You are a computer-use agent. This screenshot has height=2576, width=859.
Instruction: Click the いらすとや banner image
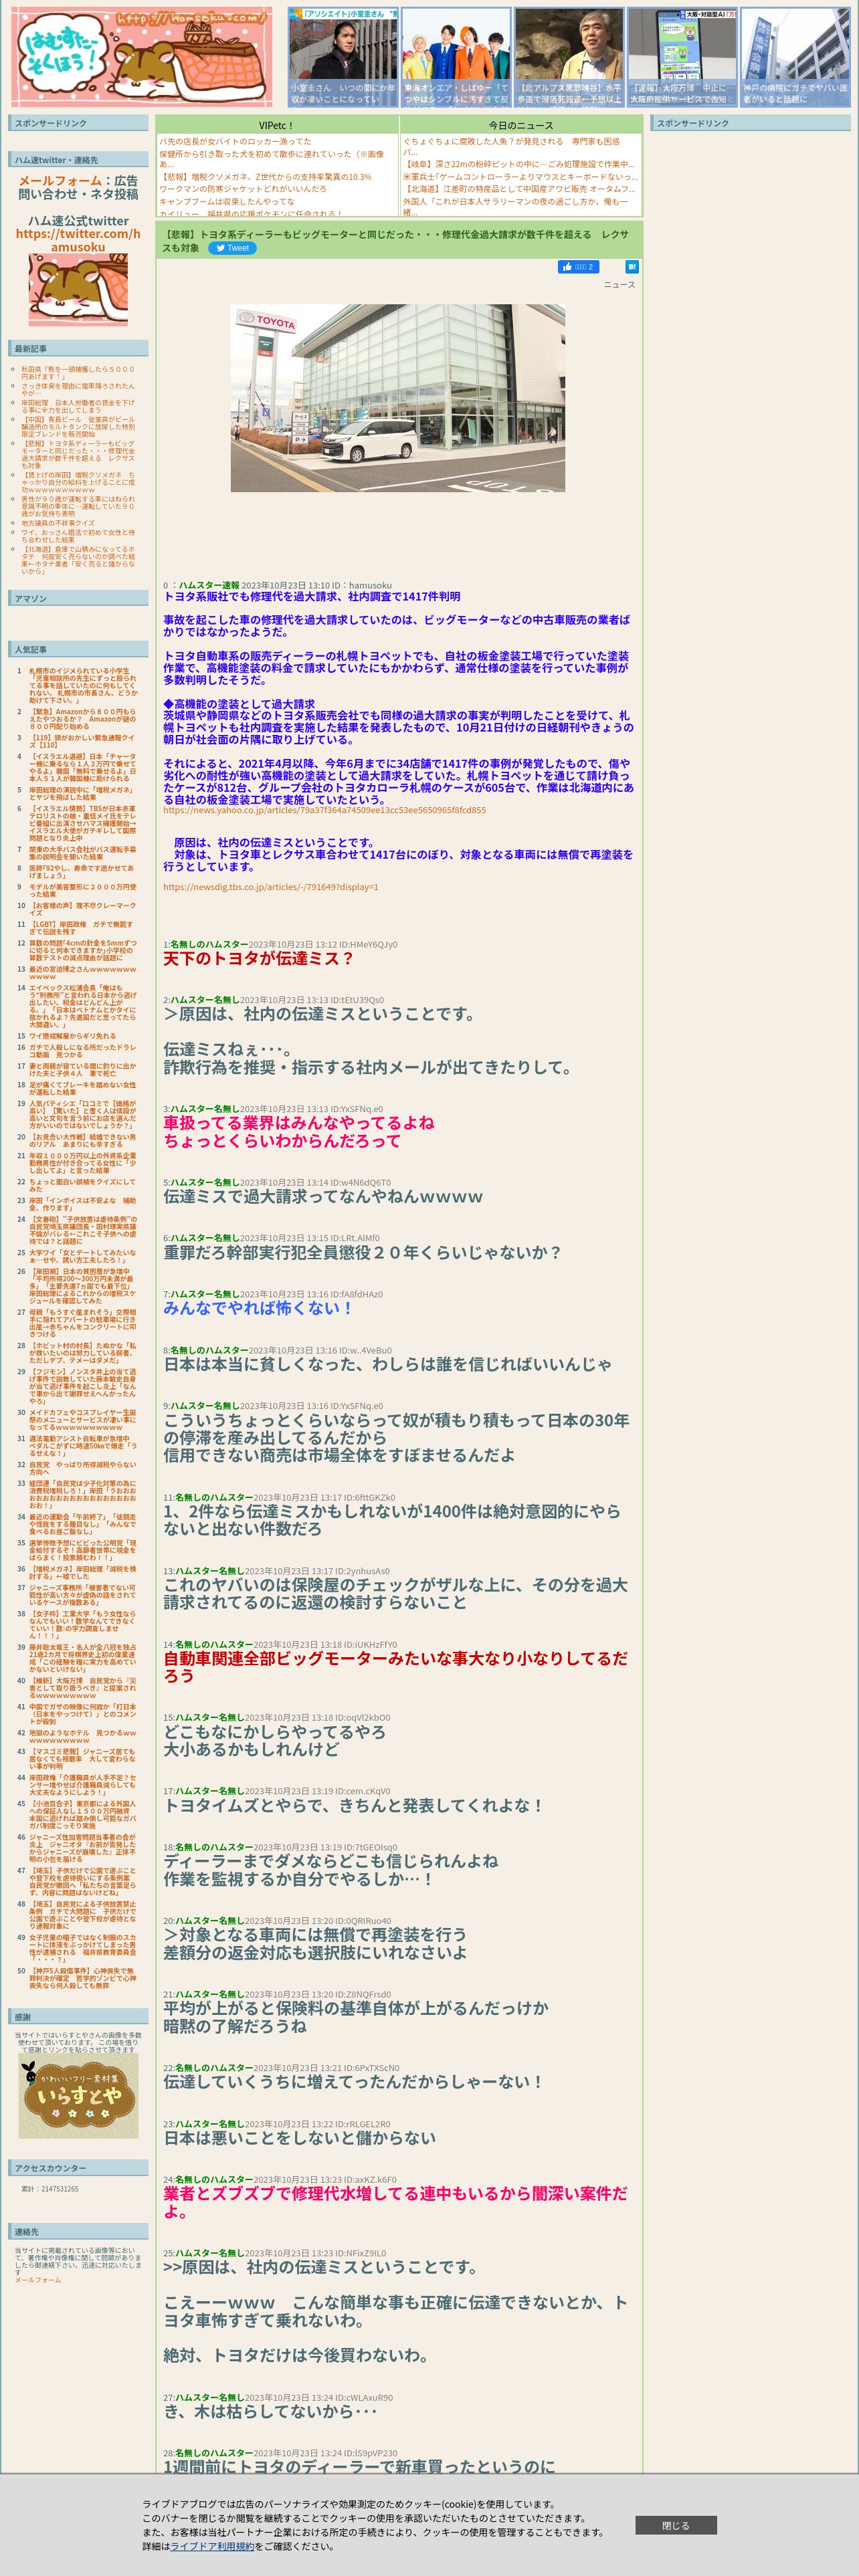[x=78, y=2096]
